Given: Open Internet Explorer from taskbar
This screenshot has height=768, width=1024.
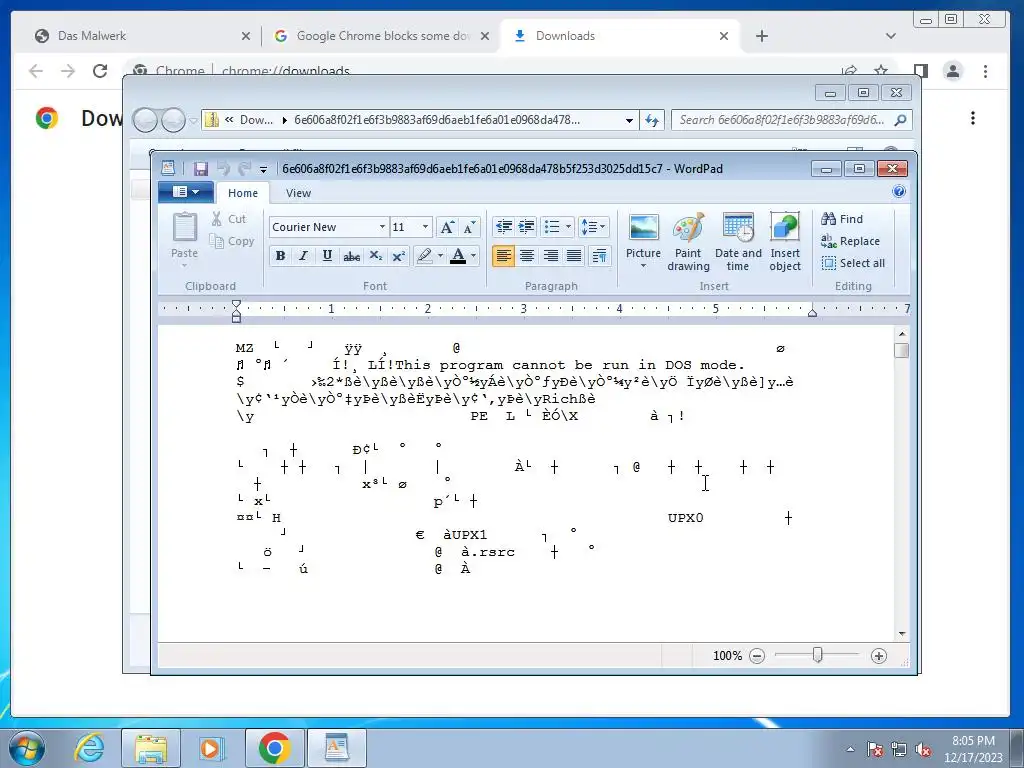Looking at the screenshot, I should [x=89, y=748].
